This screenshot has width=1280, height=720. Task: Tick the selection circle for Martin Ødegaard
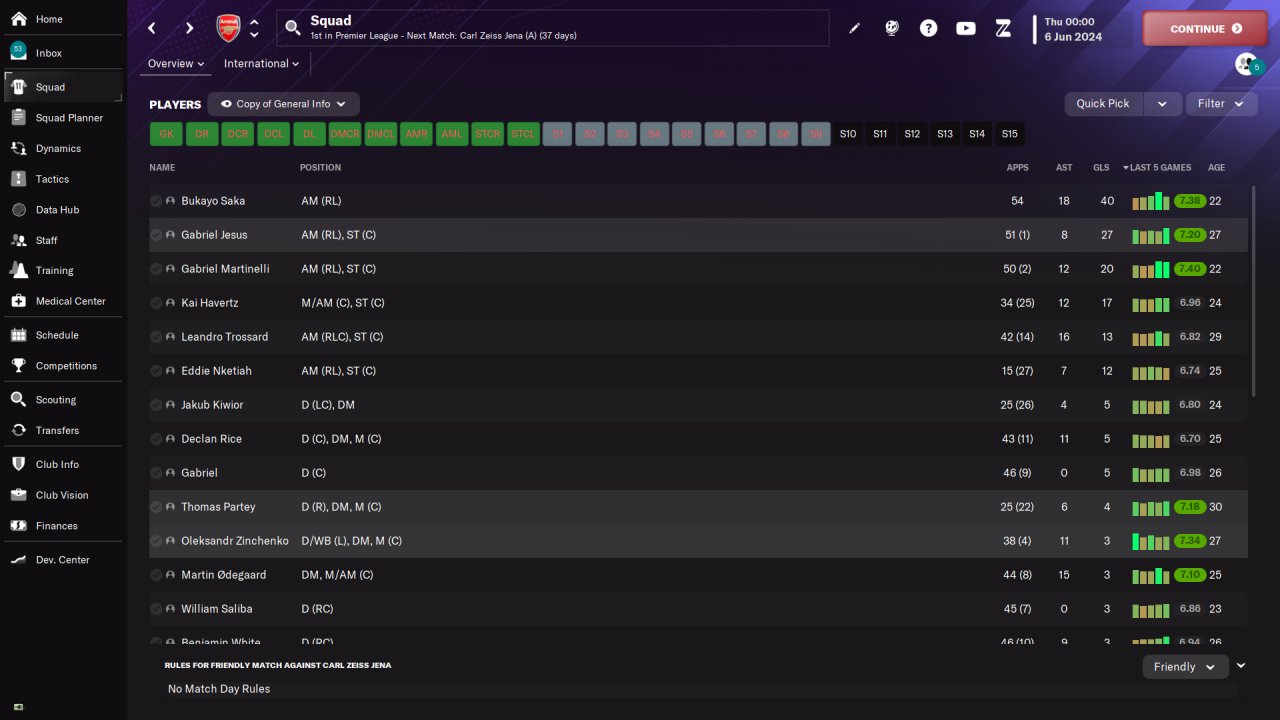[x=156, y=575]
